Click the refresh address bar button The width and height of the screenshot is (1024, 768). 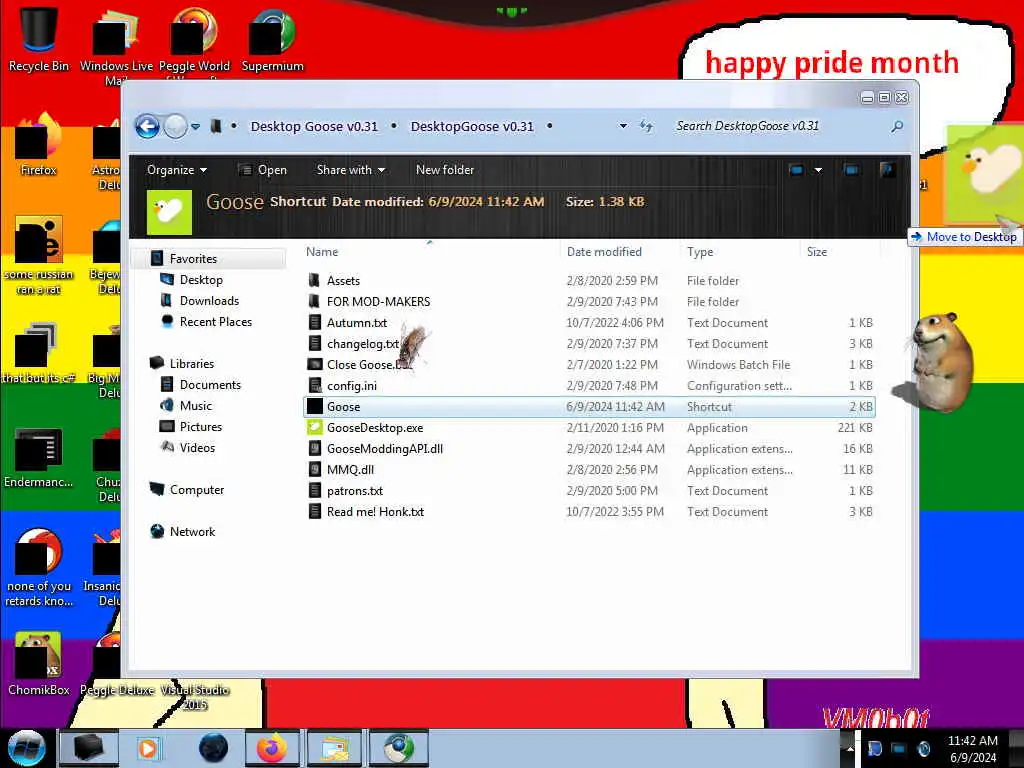(646, 126)
